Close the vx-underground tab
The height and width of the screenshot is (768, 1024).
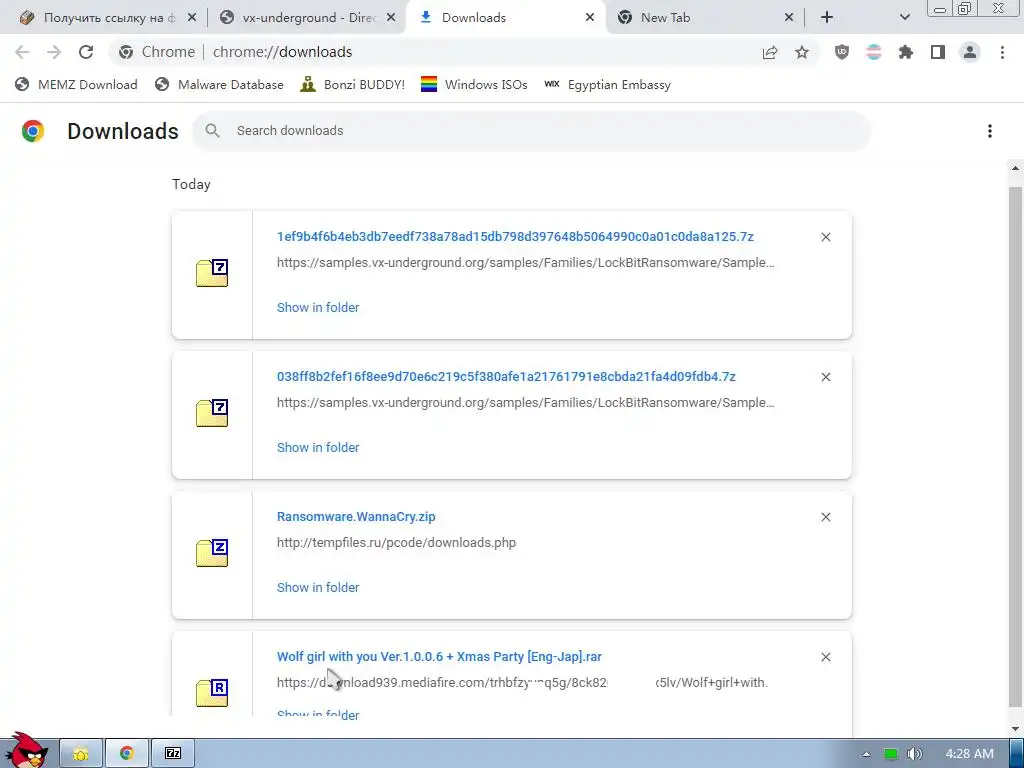(391, 18)
